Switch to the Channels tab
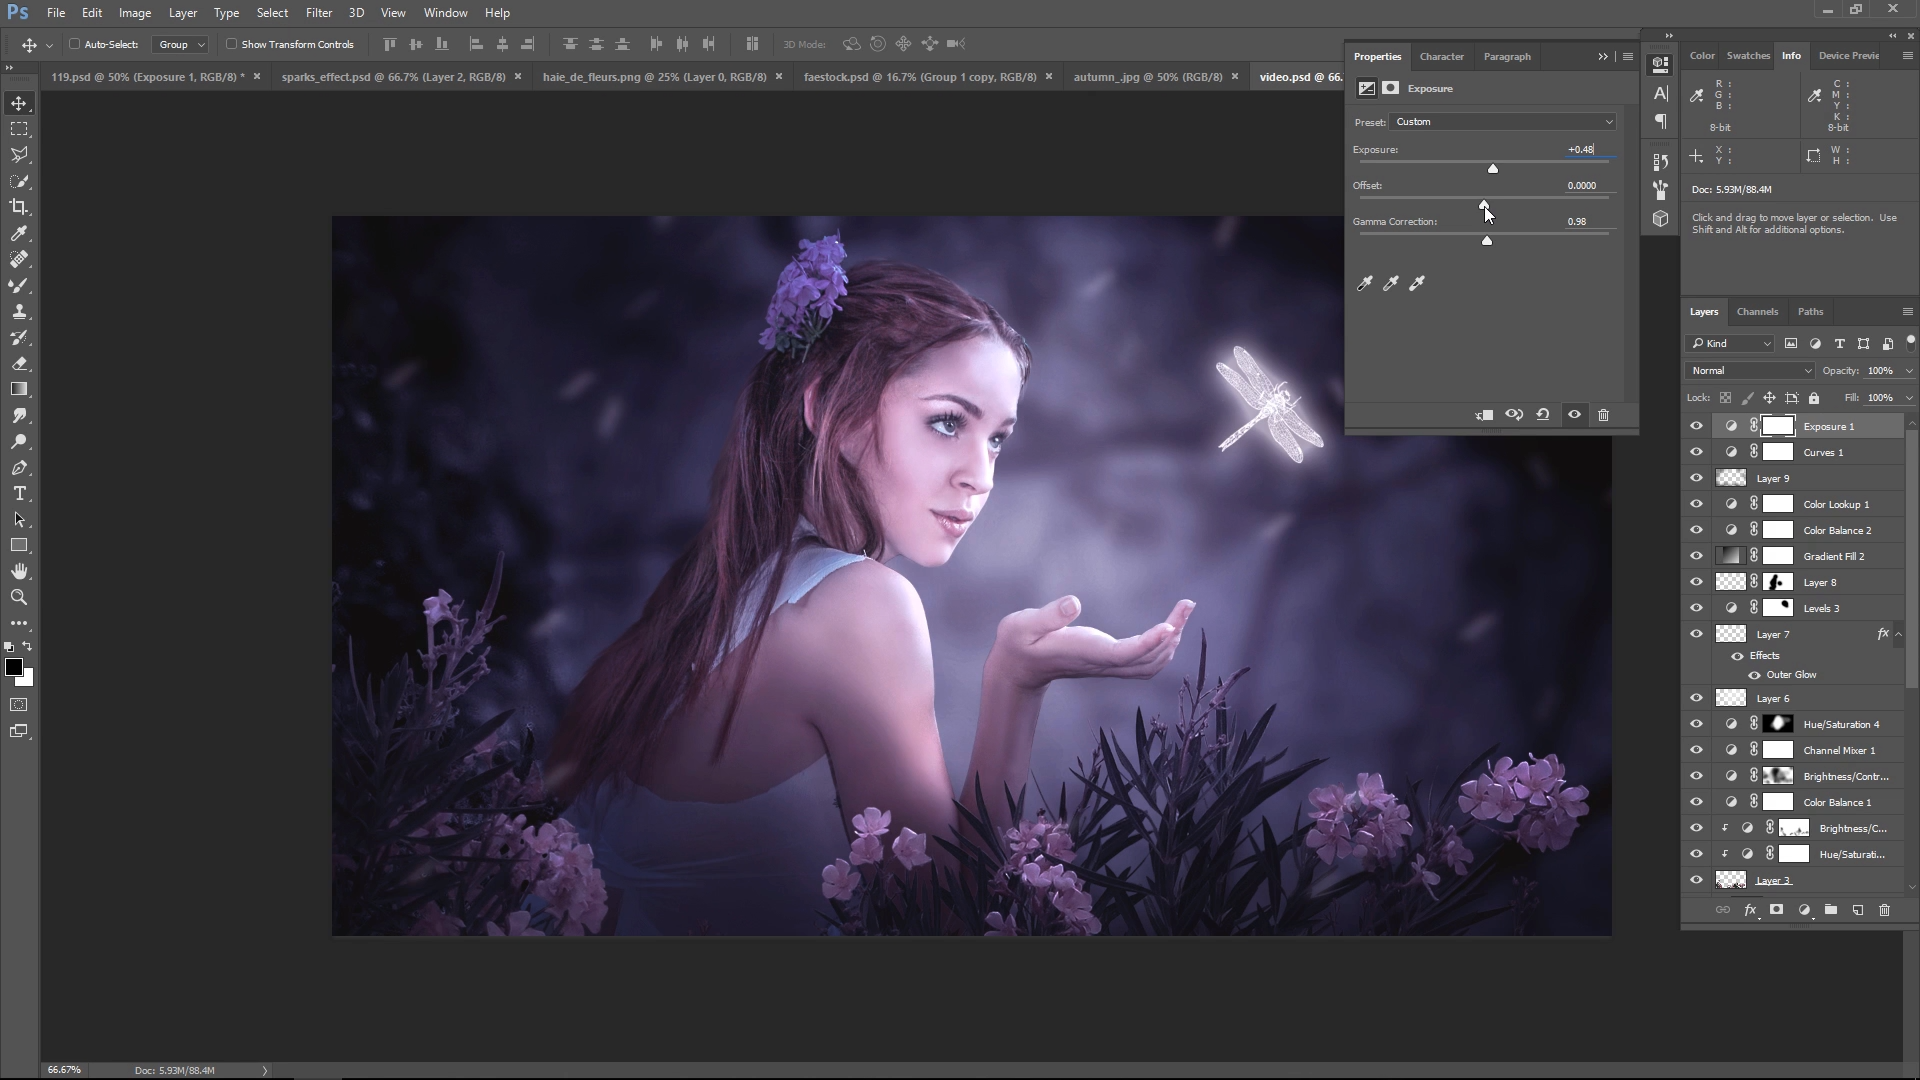This screenshot has height=1080, width=1920. (1757, 312)
